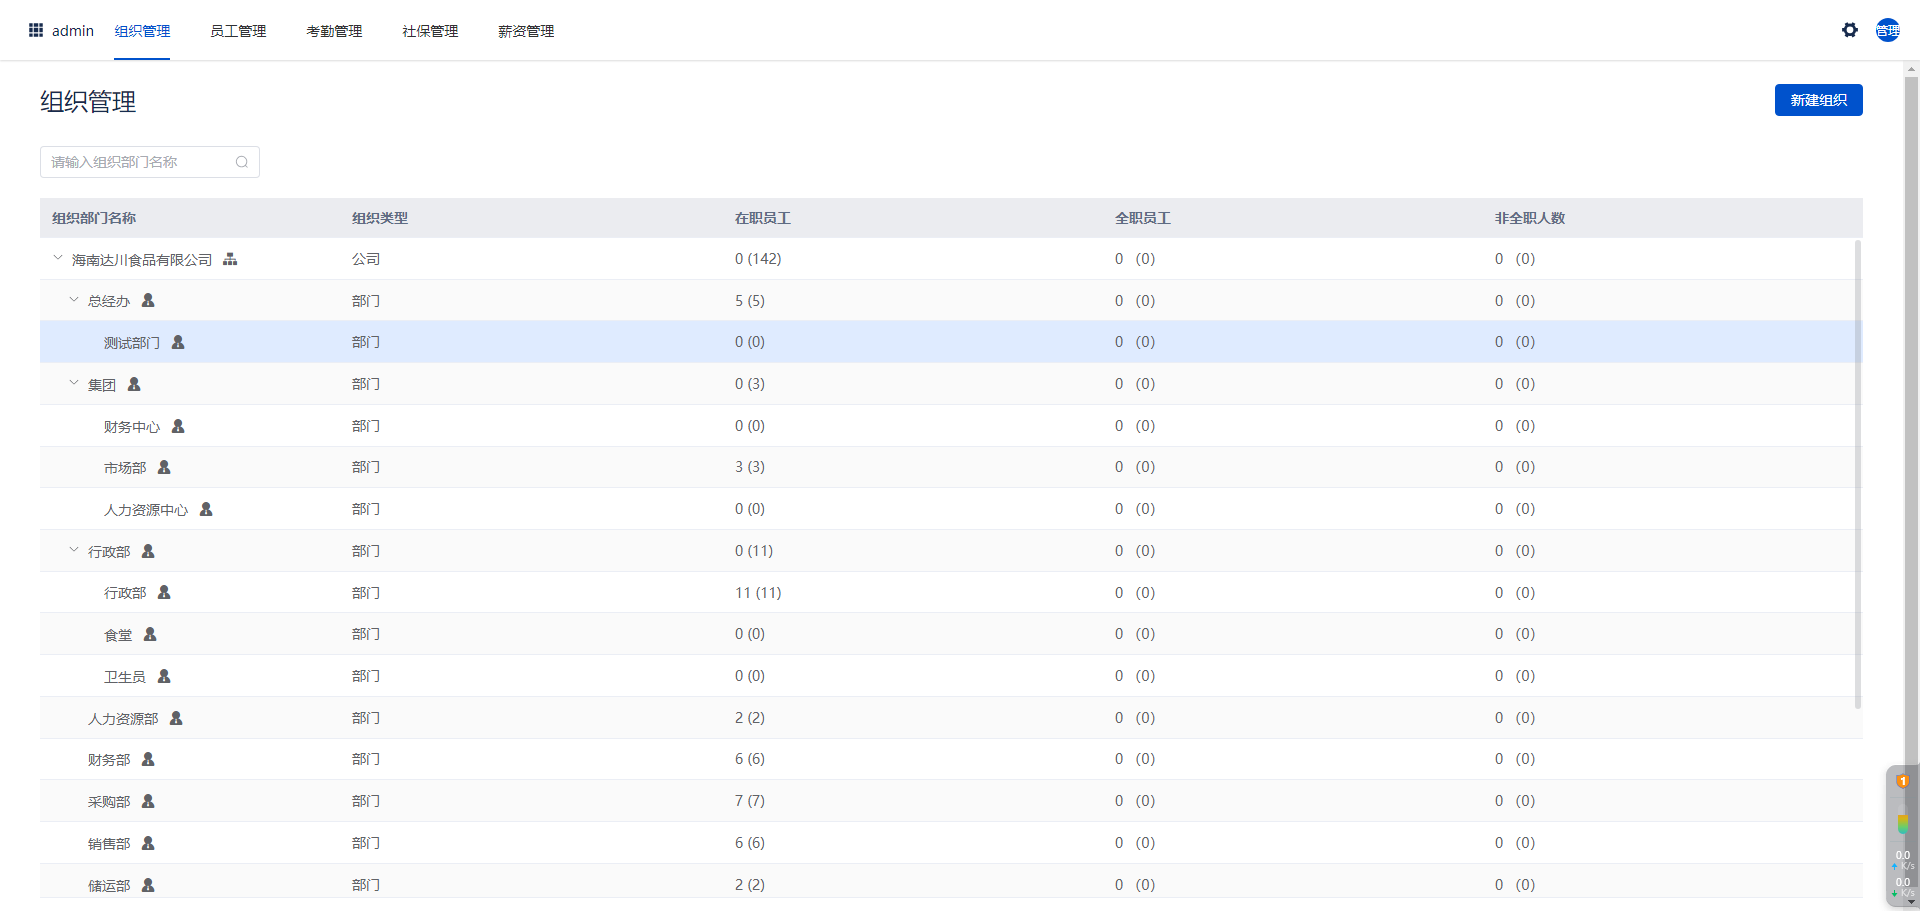The image size is (1920, 911).
Task: Click the person icon beside 人力资源中心
Action: coord(206,509)
